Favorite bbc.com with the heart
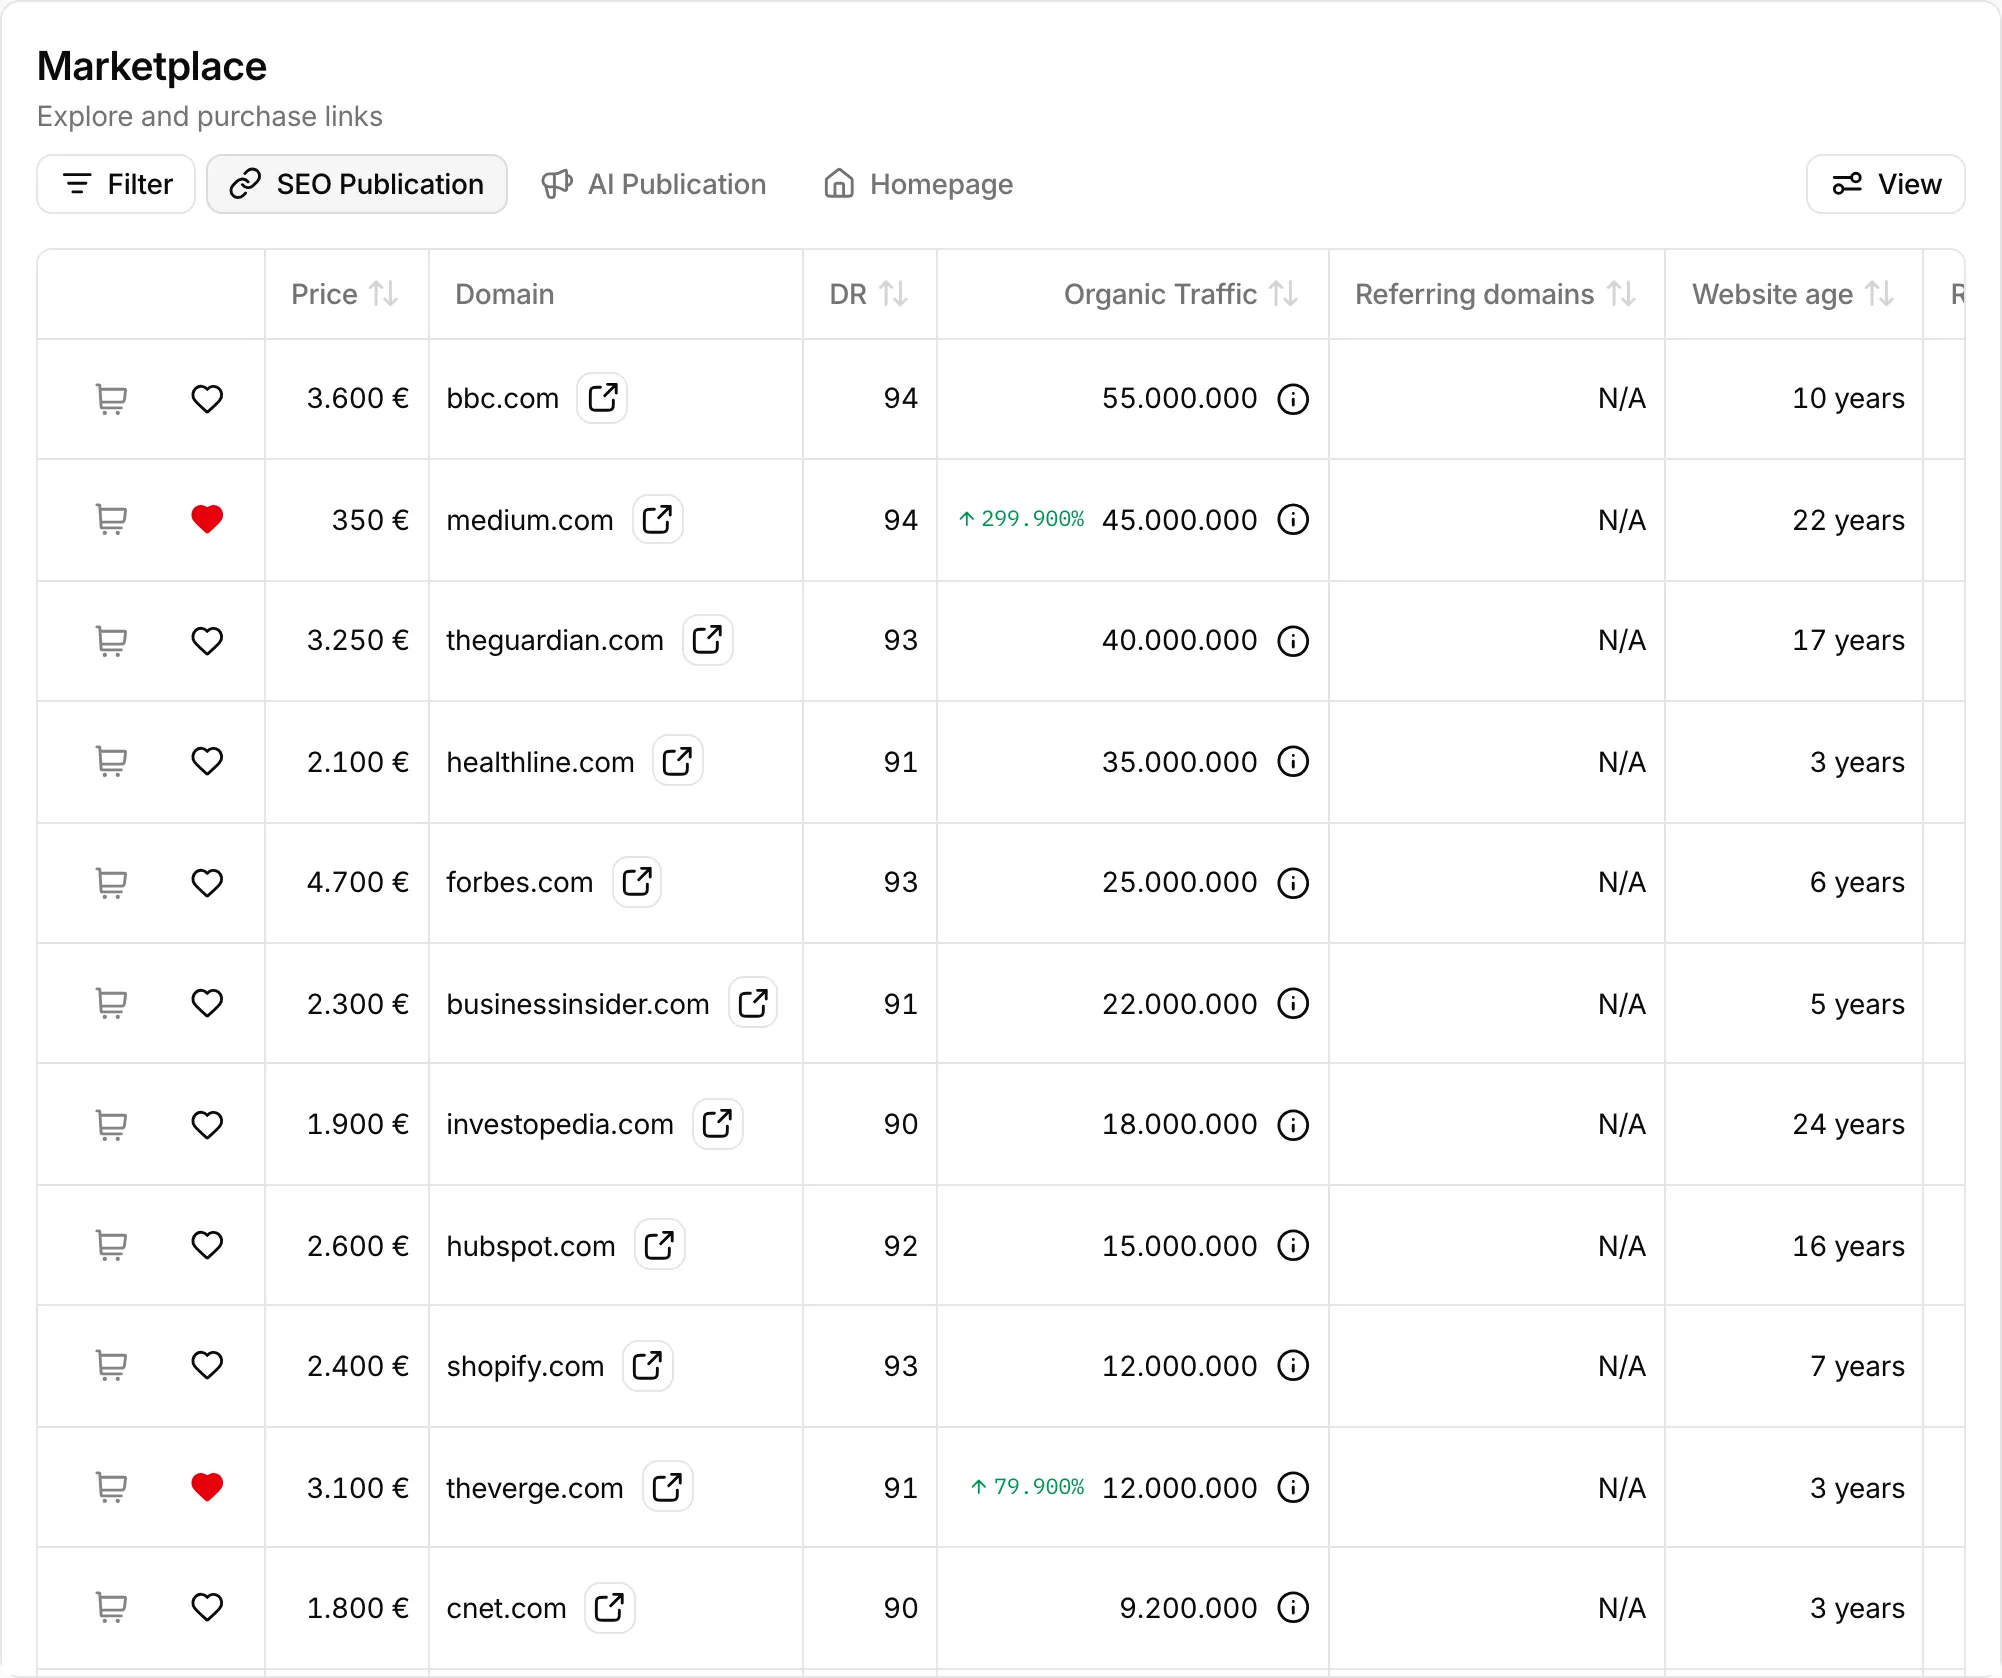 (x=207, y=399)
